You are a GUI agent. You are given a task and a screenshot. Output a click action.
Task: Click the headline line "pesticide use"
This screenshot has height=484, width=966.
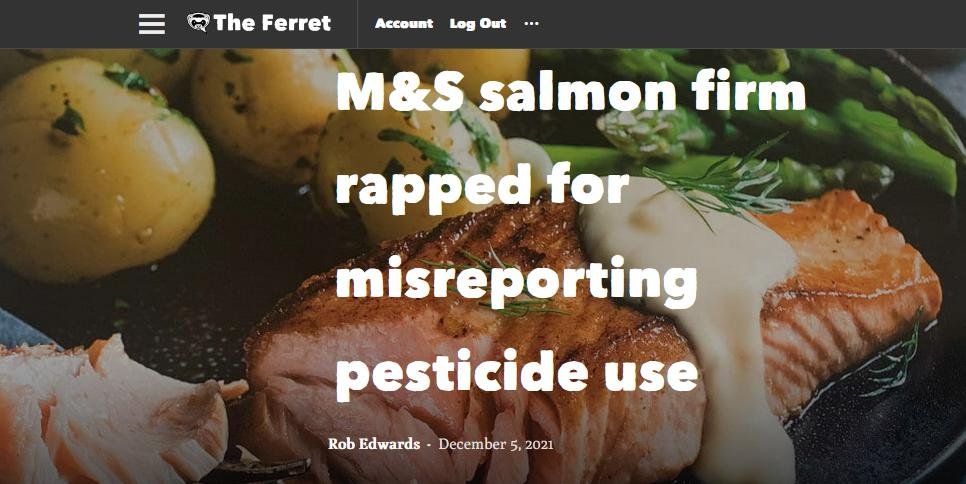click(x=517, y=372)
